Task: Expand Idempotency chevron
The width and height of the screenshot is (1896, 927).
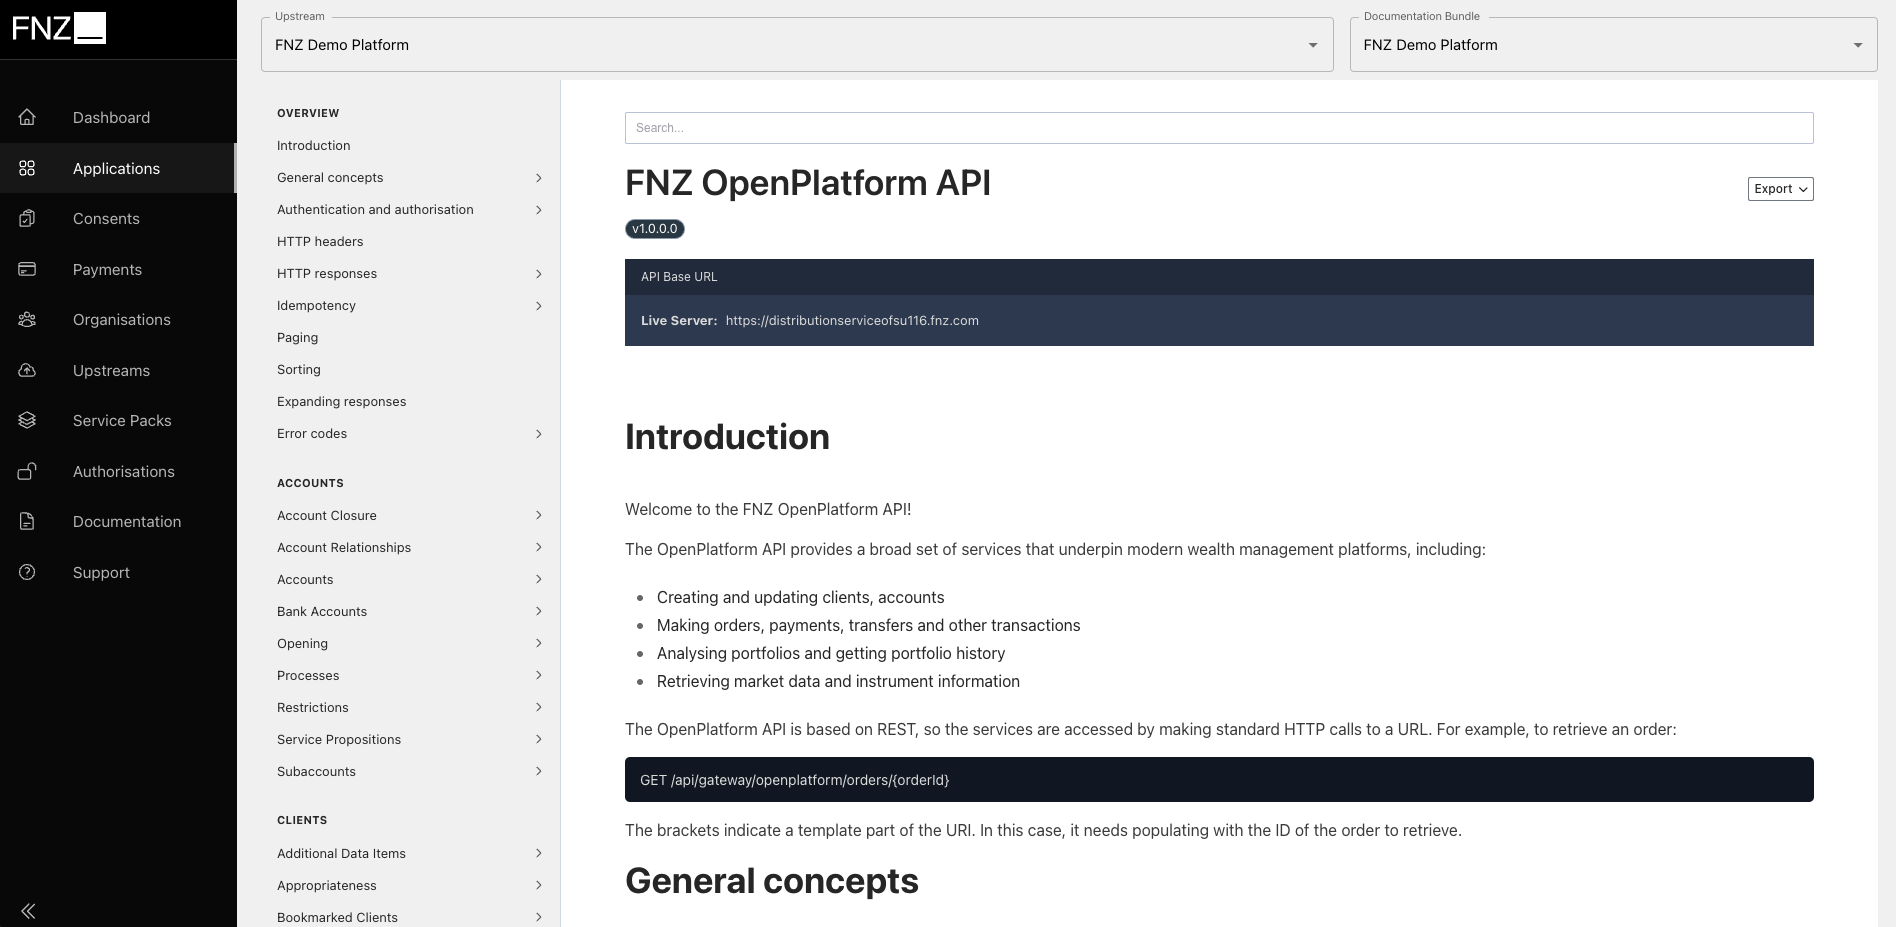Action: point(538,305)
